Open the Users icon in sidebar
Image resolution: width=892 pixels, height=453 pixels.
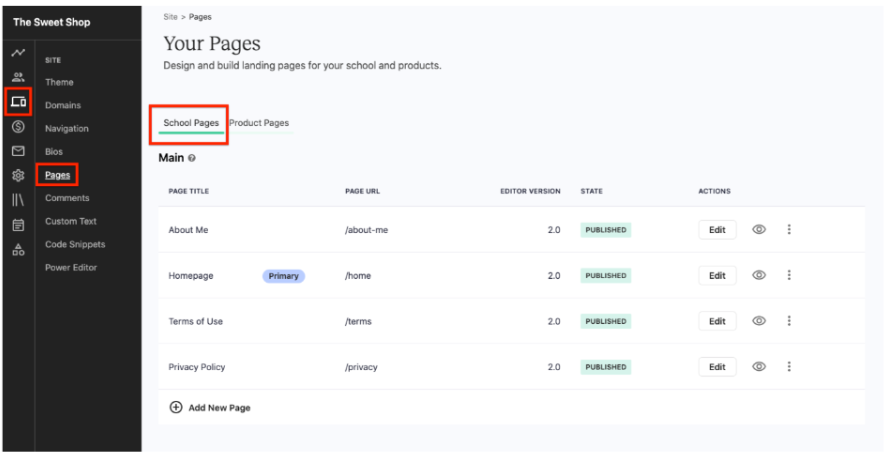[18, 77]
